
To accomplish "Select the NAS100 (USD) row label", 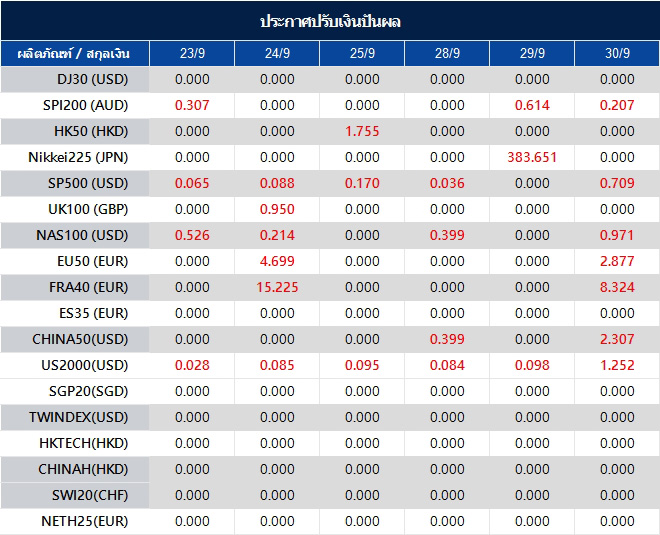I will 82,235.
